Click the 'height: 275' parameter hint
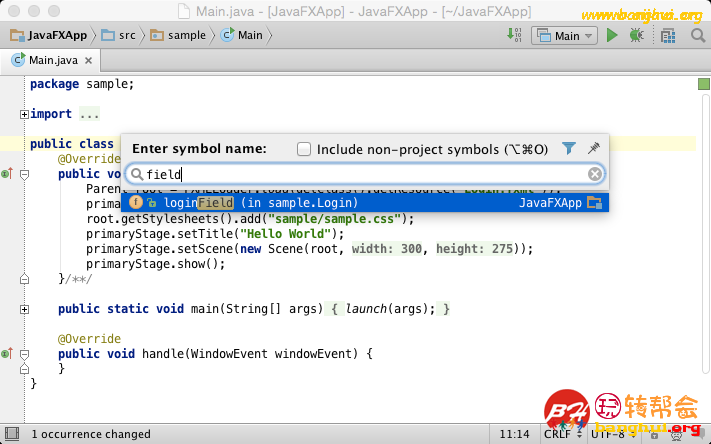Image resolution: width=711 pixels, height=444 pixels. pos(475,249)
